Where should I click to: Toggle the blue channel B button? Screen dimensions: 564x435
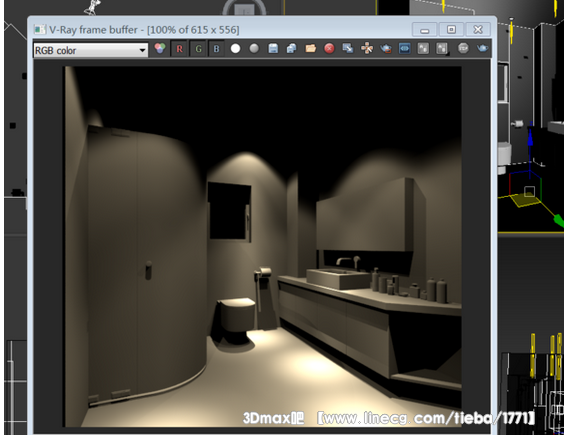click(x=216, y=49)
